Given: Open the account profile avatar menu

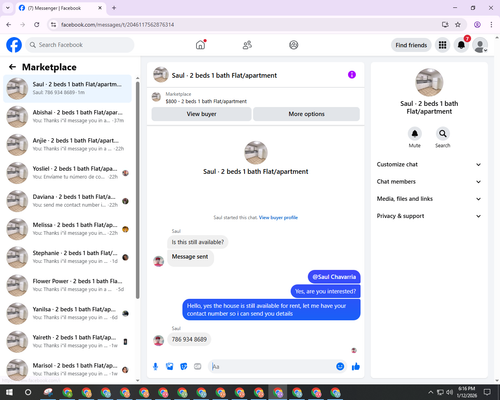Looking at the screenshot, I should click(480, 45).
